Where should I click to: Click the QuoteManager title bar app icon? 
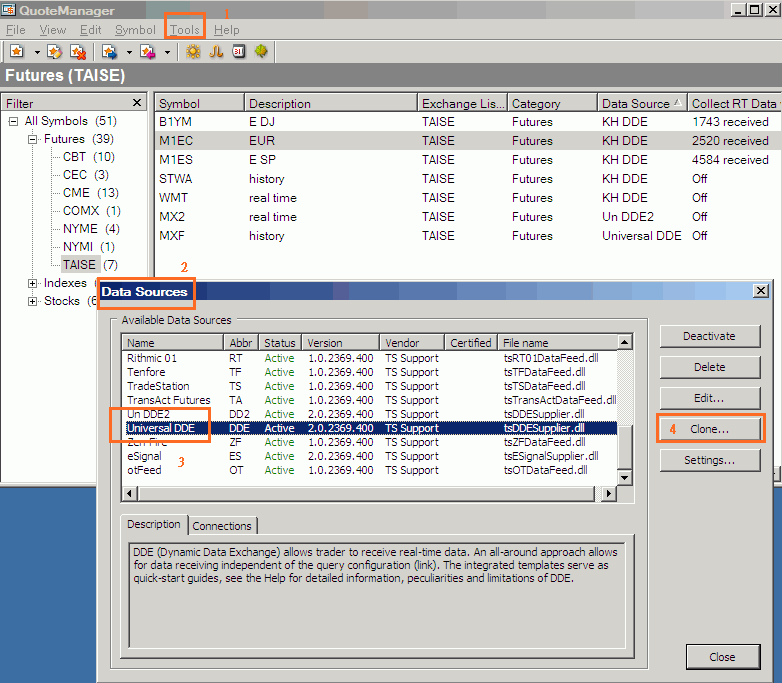click(x=8, y=9)
